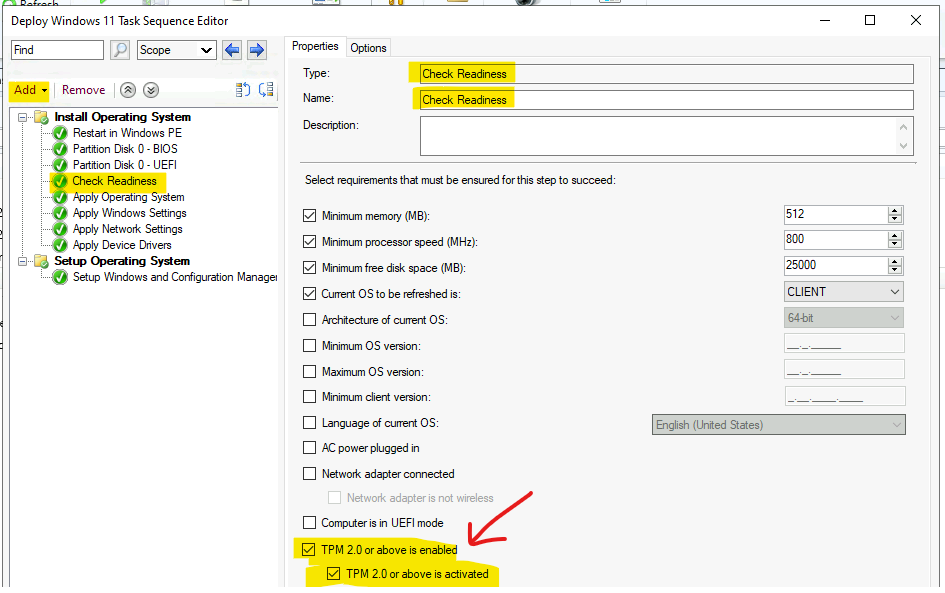This screenshot has height=593, width=945.
Task: Click Description box scroll down arrow
Action: [x=903, y=146]
